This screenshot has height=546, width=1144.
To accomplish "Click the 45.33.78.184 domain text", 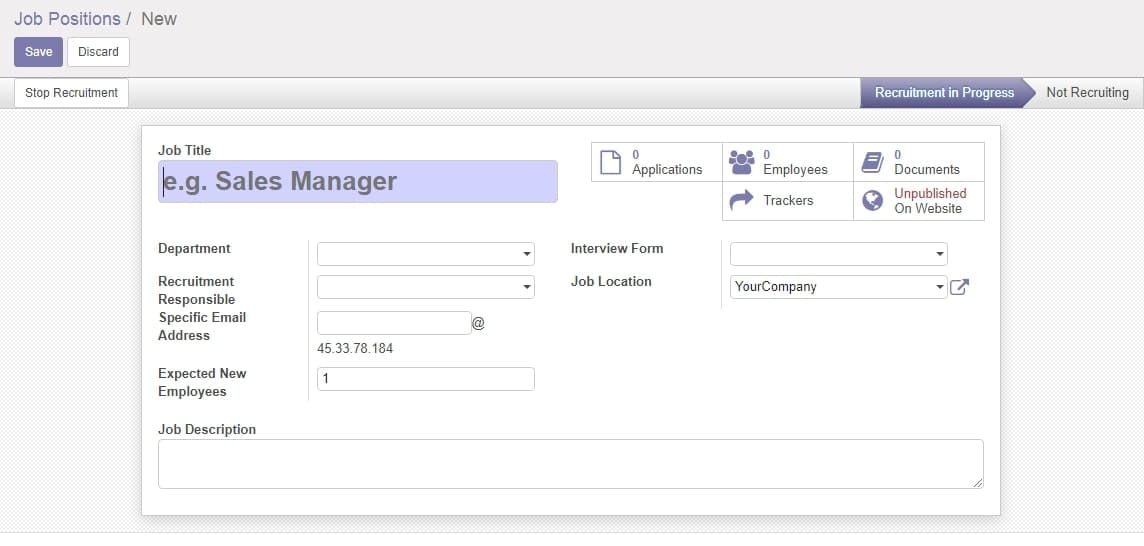I will point(355,348).
